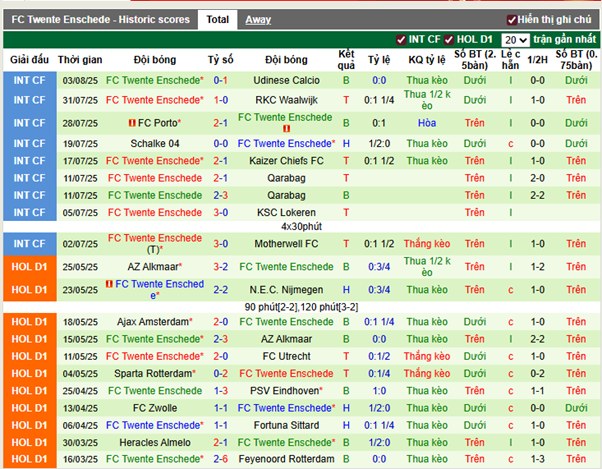The height and width of the screenshot is (469, 602).
Task: Open Schalke 04 team link
Action: [155, 144]
